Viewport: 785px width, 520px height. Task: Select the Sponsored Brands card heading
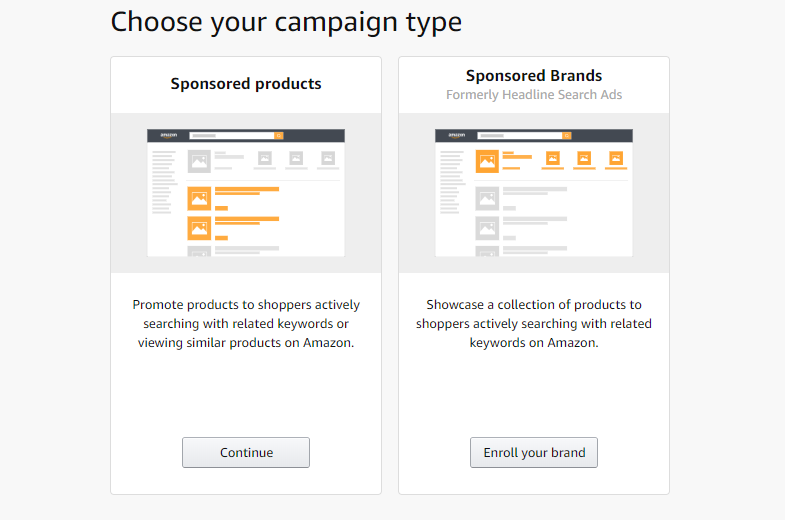coord(534,76)
